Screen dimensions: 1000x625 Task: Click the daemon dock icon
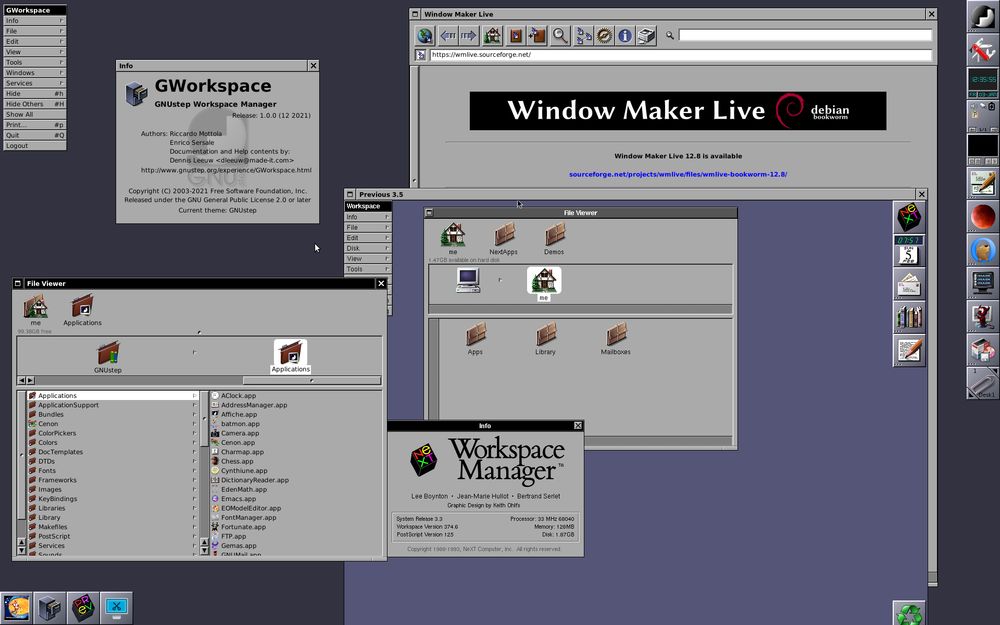click(x=983, y=316)
